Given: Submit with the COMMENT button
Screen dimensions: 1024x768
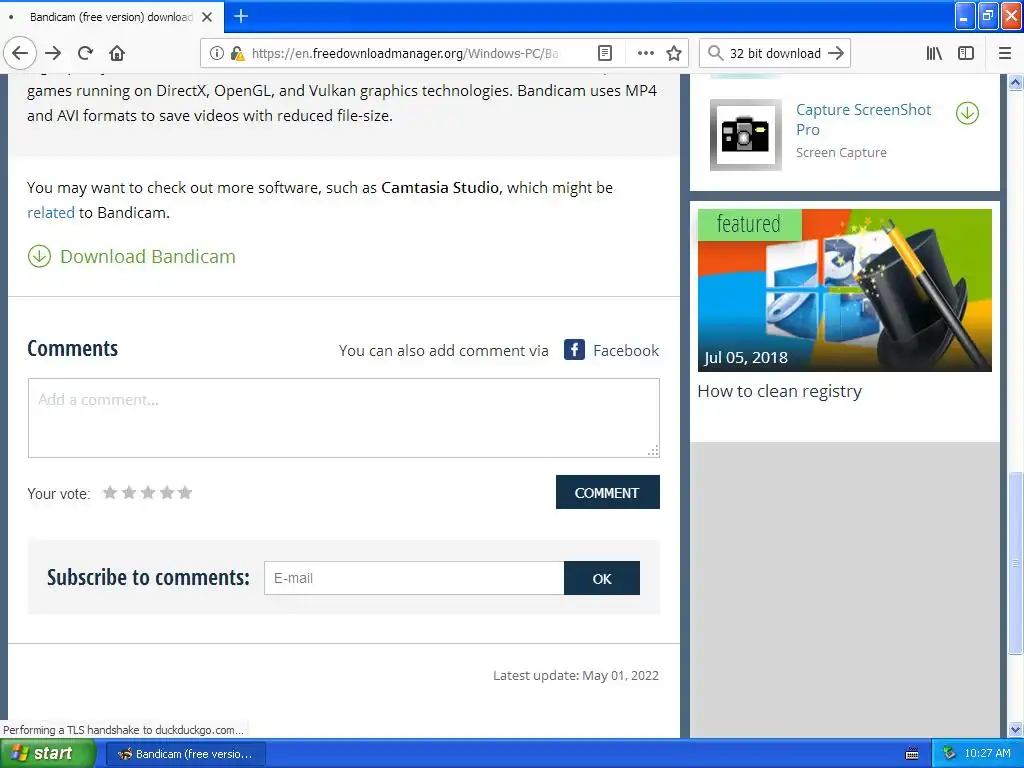Looking at the screenshot, I should (x=607, y=492).
